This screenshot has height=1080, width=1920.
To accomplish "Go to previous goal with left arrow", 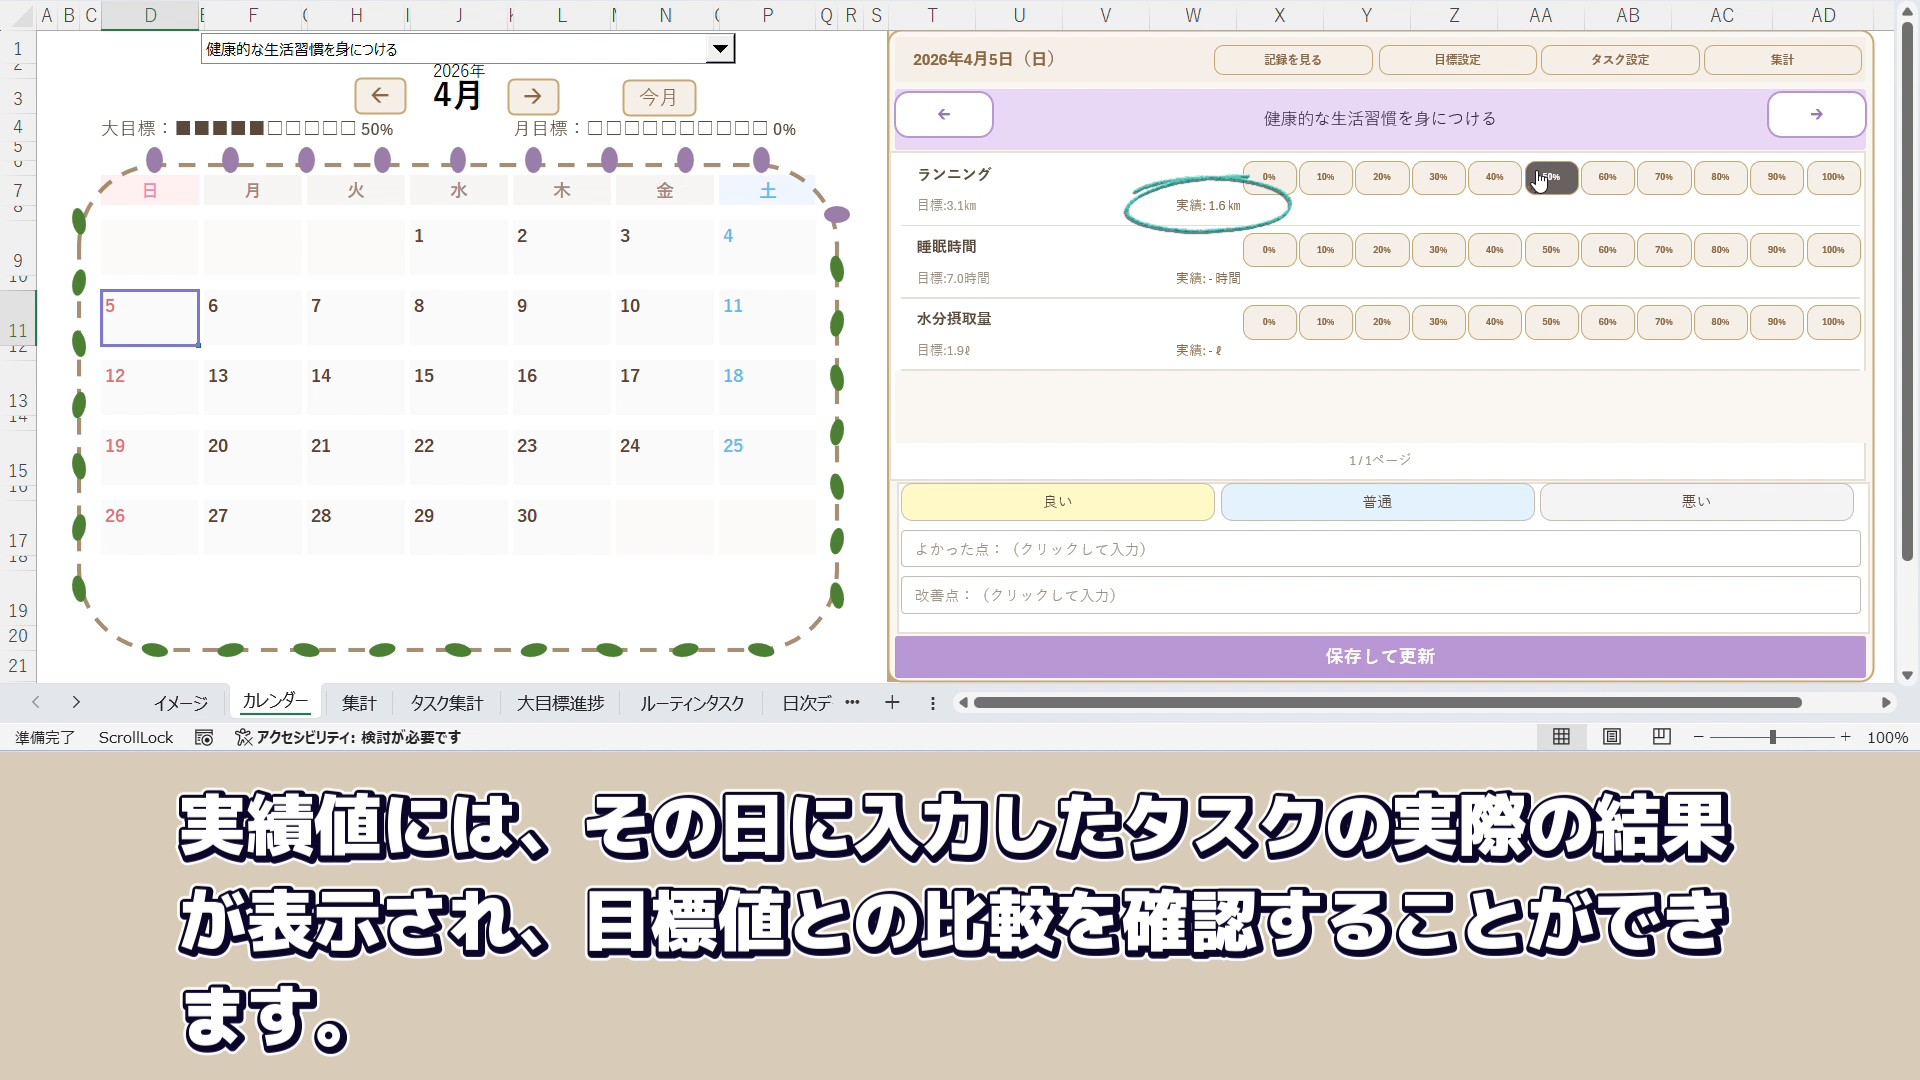I will tap(943, 115).
